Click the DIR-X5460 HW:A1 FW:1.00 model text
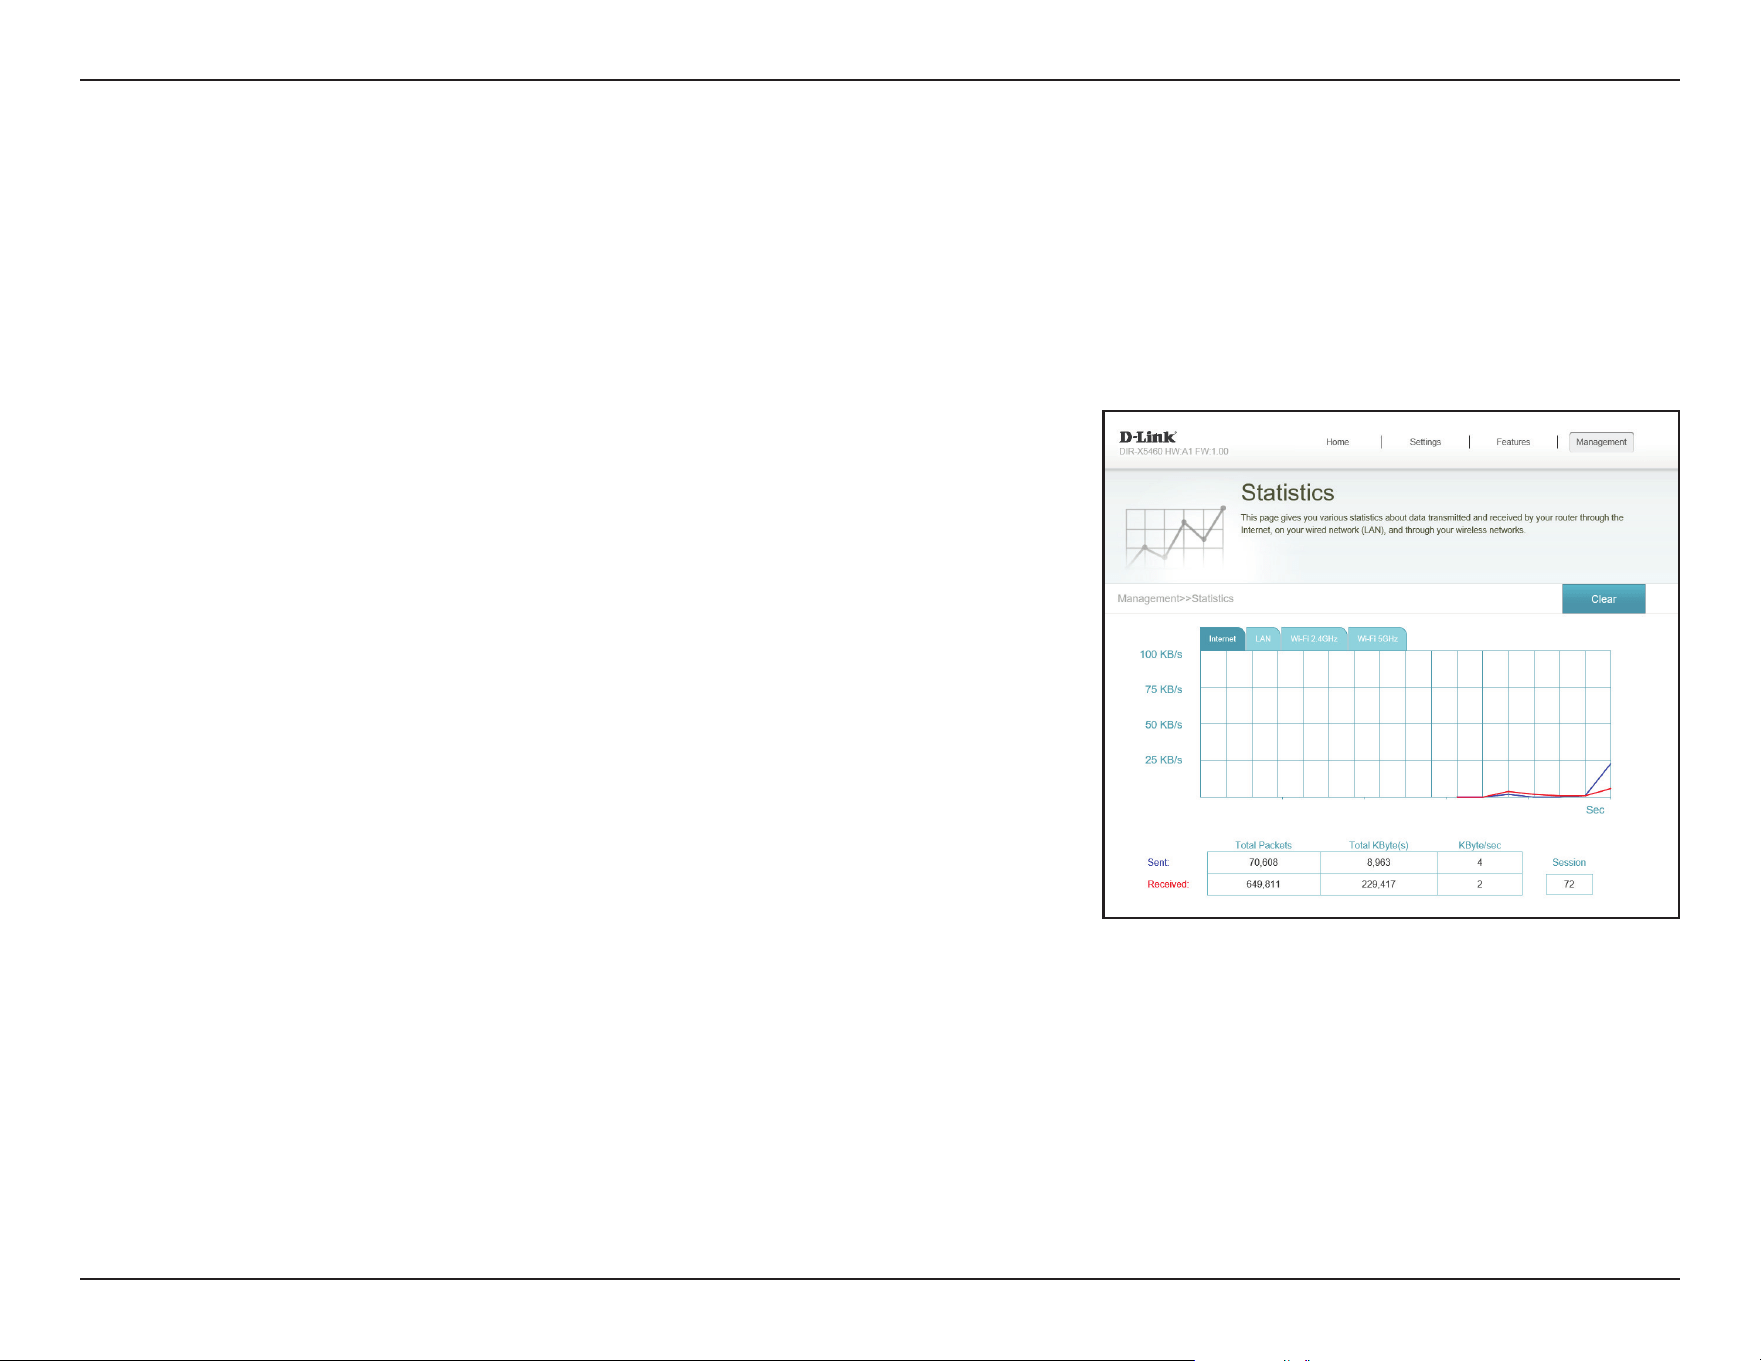 pos(1173,452)
